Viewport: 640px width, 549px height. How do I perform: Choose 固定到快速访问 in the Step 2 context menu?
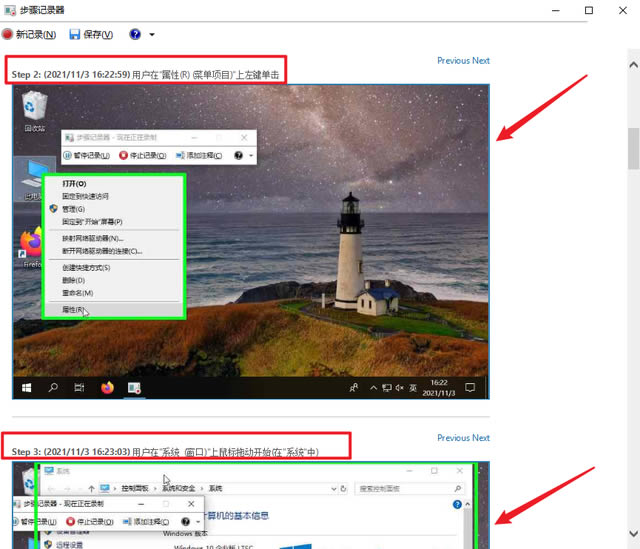pos(114,196)
